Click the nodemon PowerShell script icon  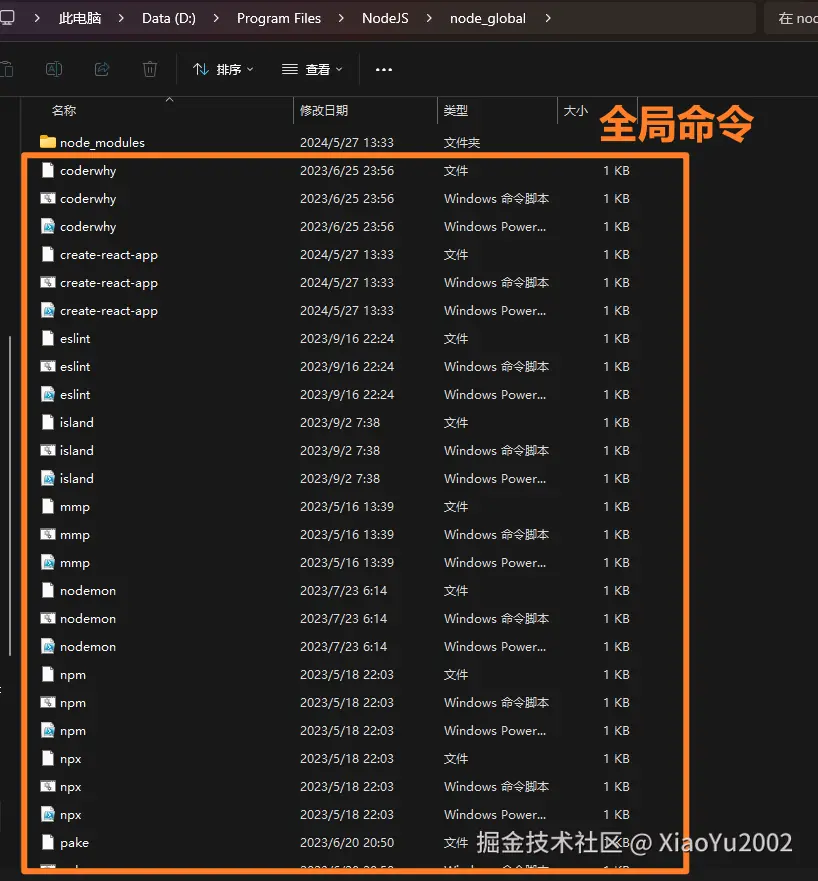click(x=47, y=646)
